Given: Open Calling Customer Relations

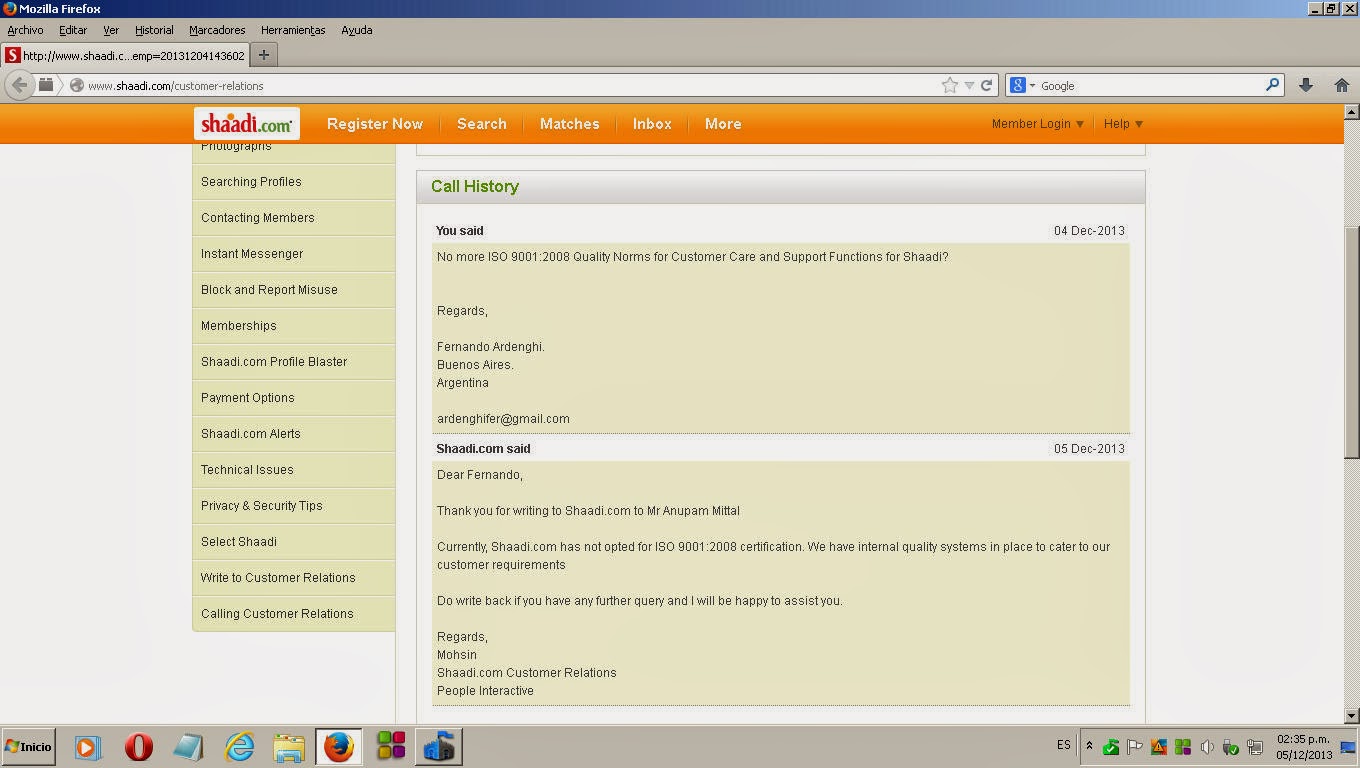Looking at the screenshot, I should (294, 614).
